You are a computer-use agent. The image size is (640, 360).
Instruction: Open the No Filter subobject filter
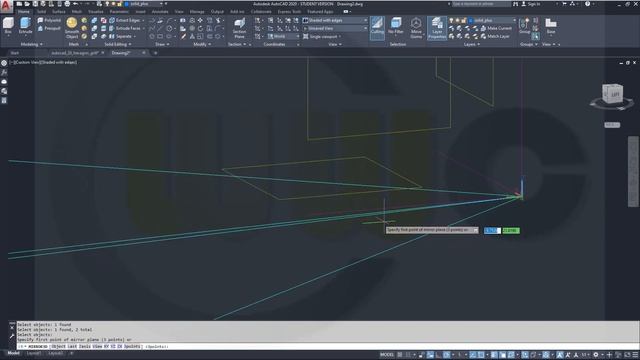pos(396,26)
